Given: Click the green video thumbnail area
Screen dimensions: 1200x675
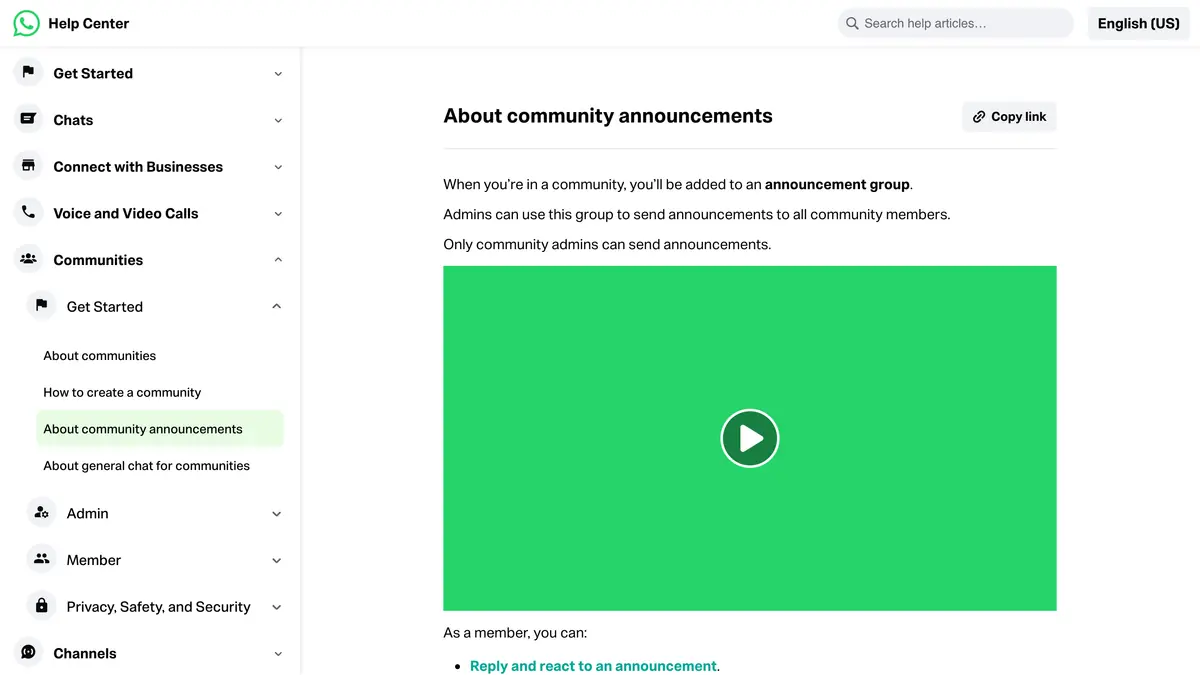Looking at the screenshot, I should [x=750, y=438].
